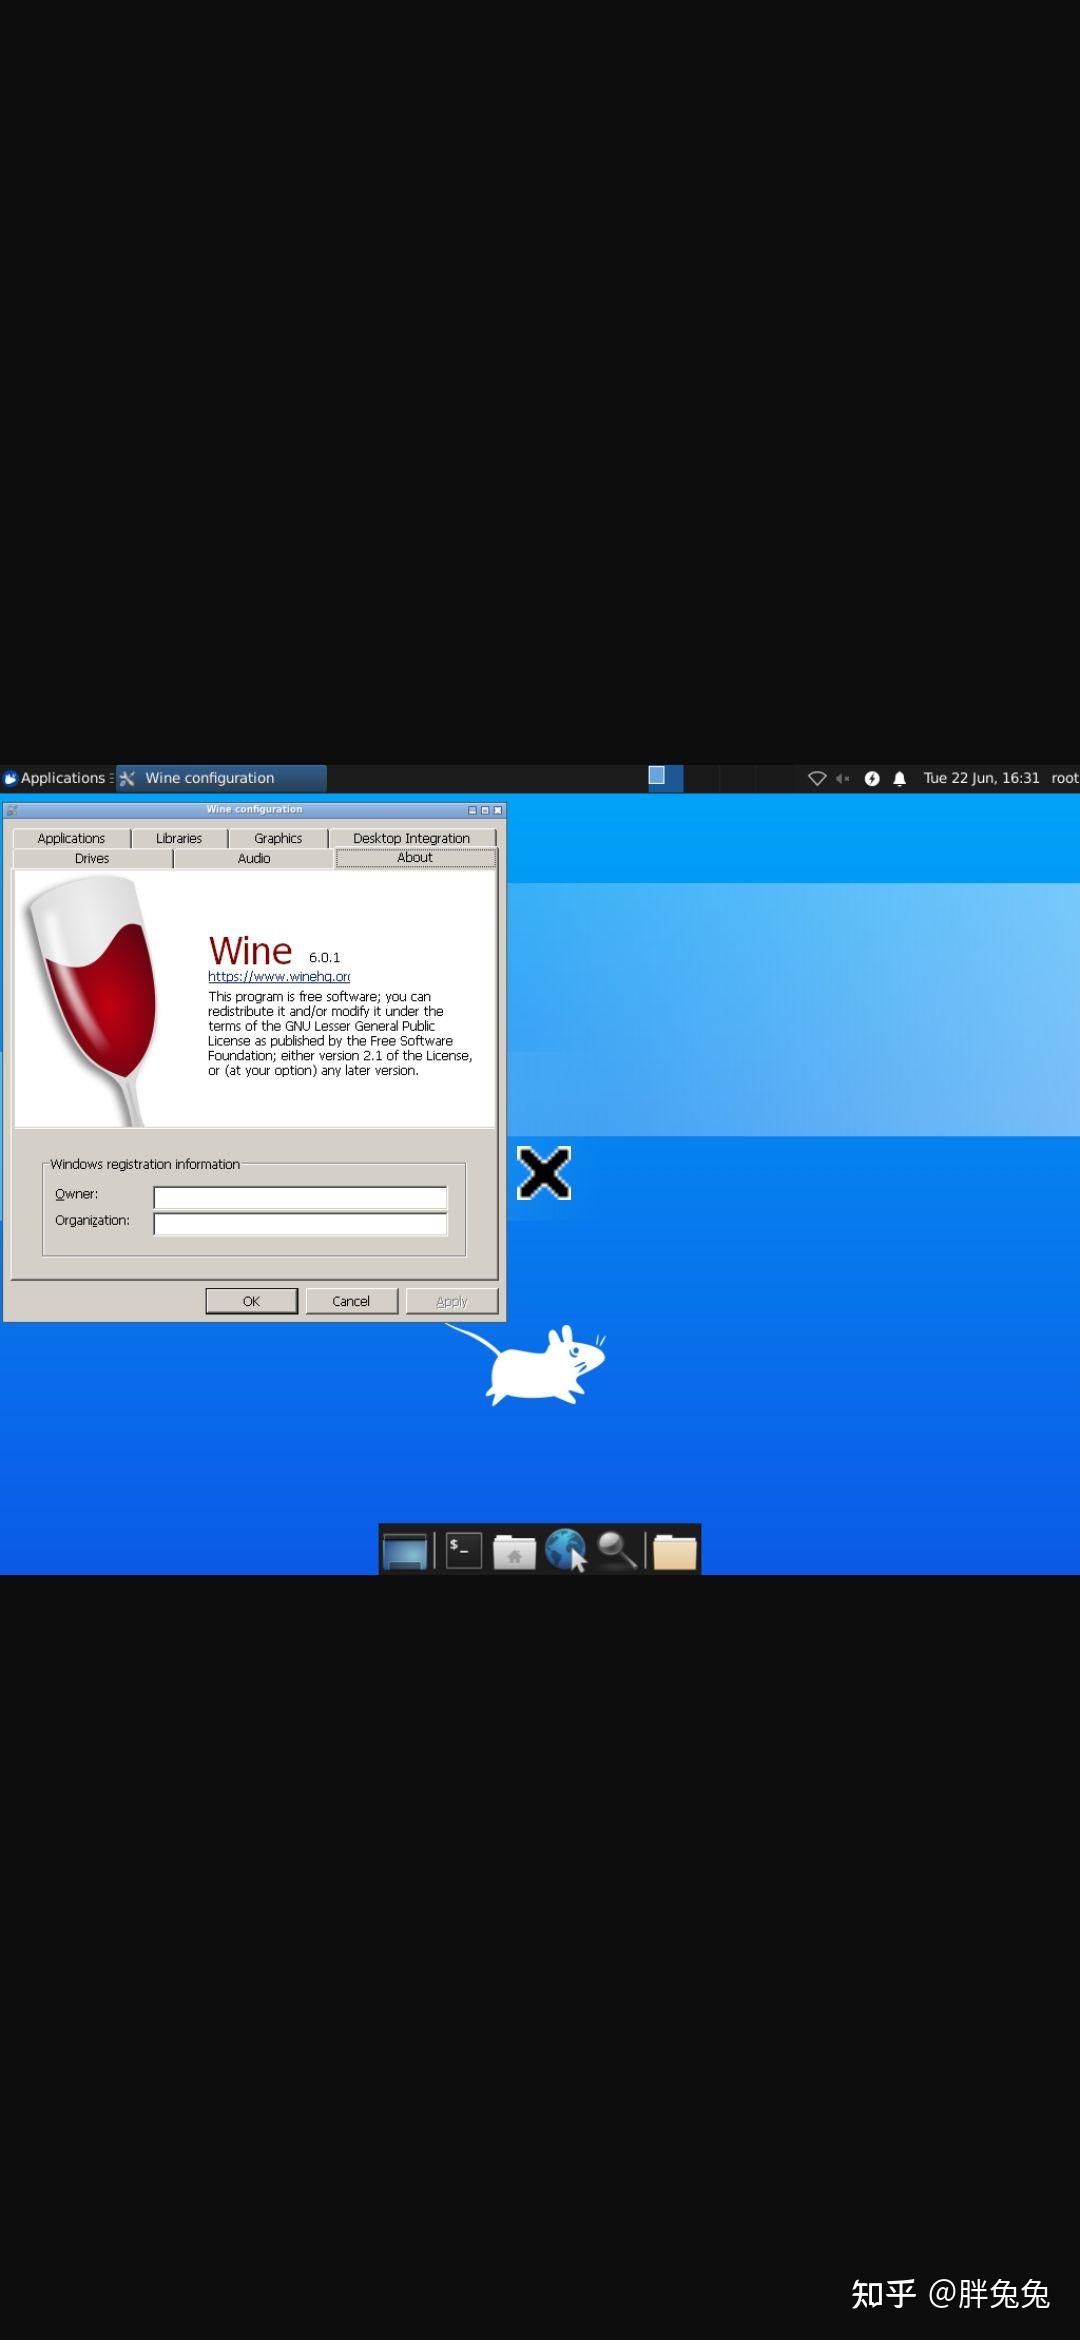Open the Desktop Integration tab

tap(411, 838)
